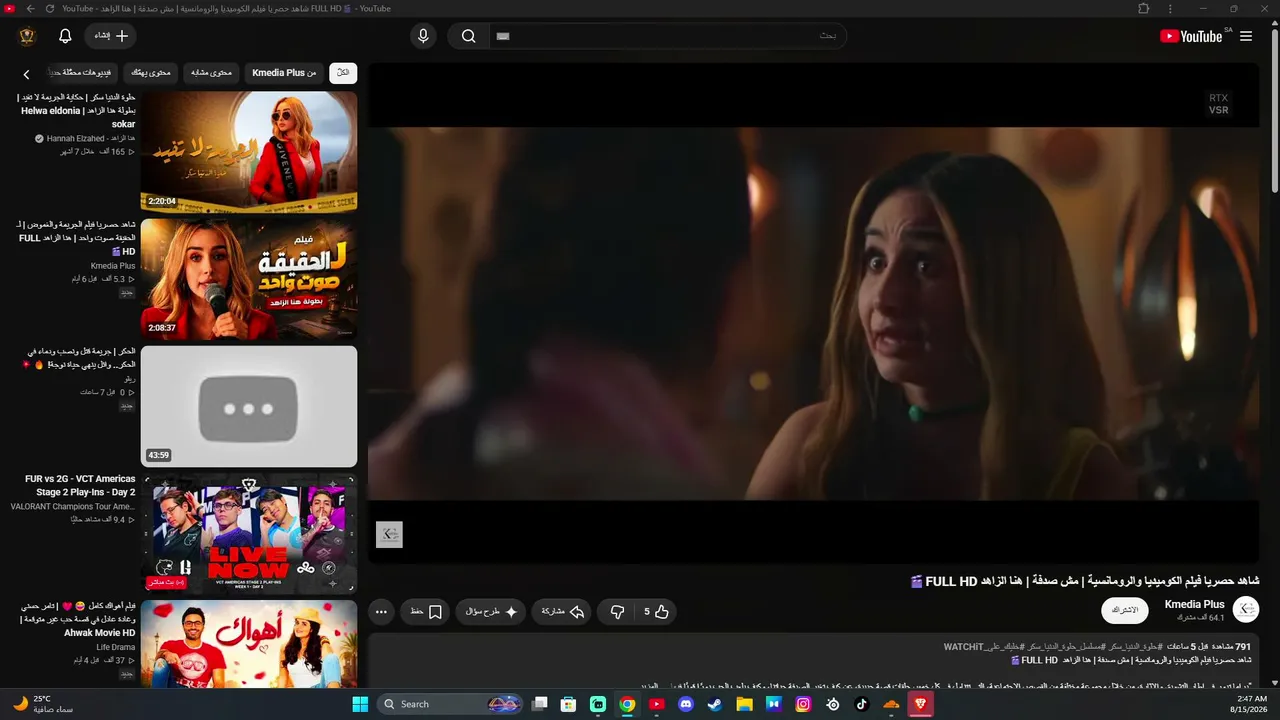Screen dimensions: 1280x720
Task: Open SteelSeries app from the taskbar
Action: click(833, 704)
